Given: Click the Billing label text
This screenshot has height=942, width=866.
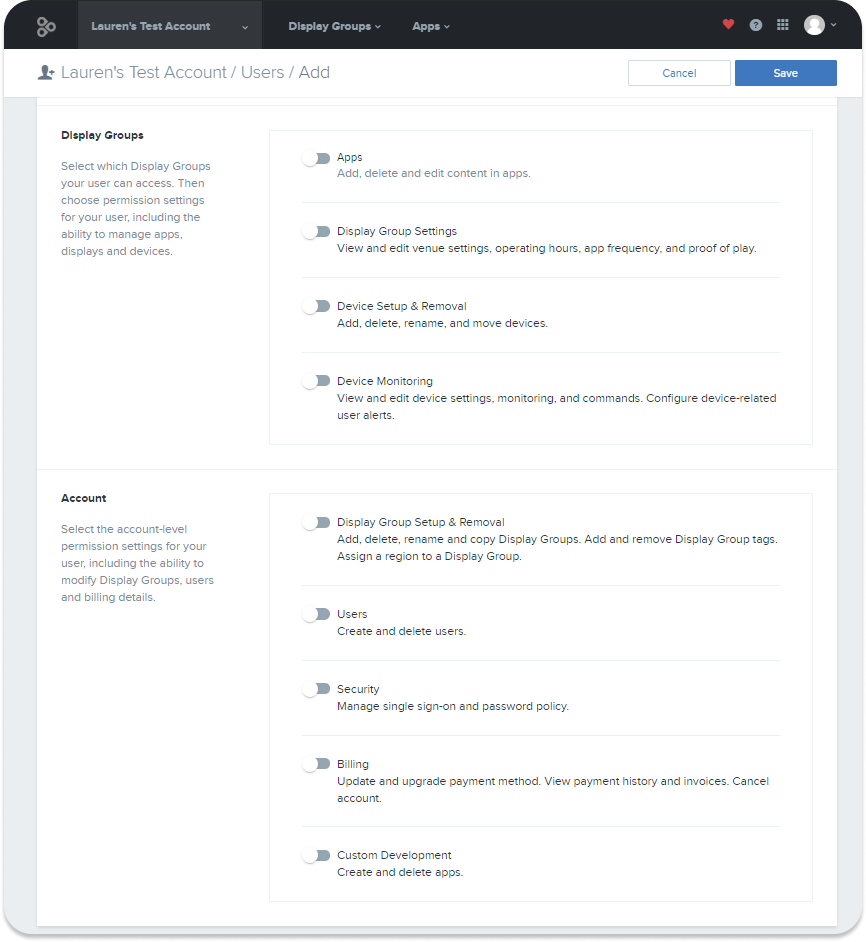Looking at the screenshot, I should click(x=353, y=764).
